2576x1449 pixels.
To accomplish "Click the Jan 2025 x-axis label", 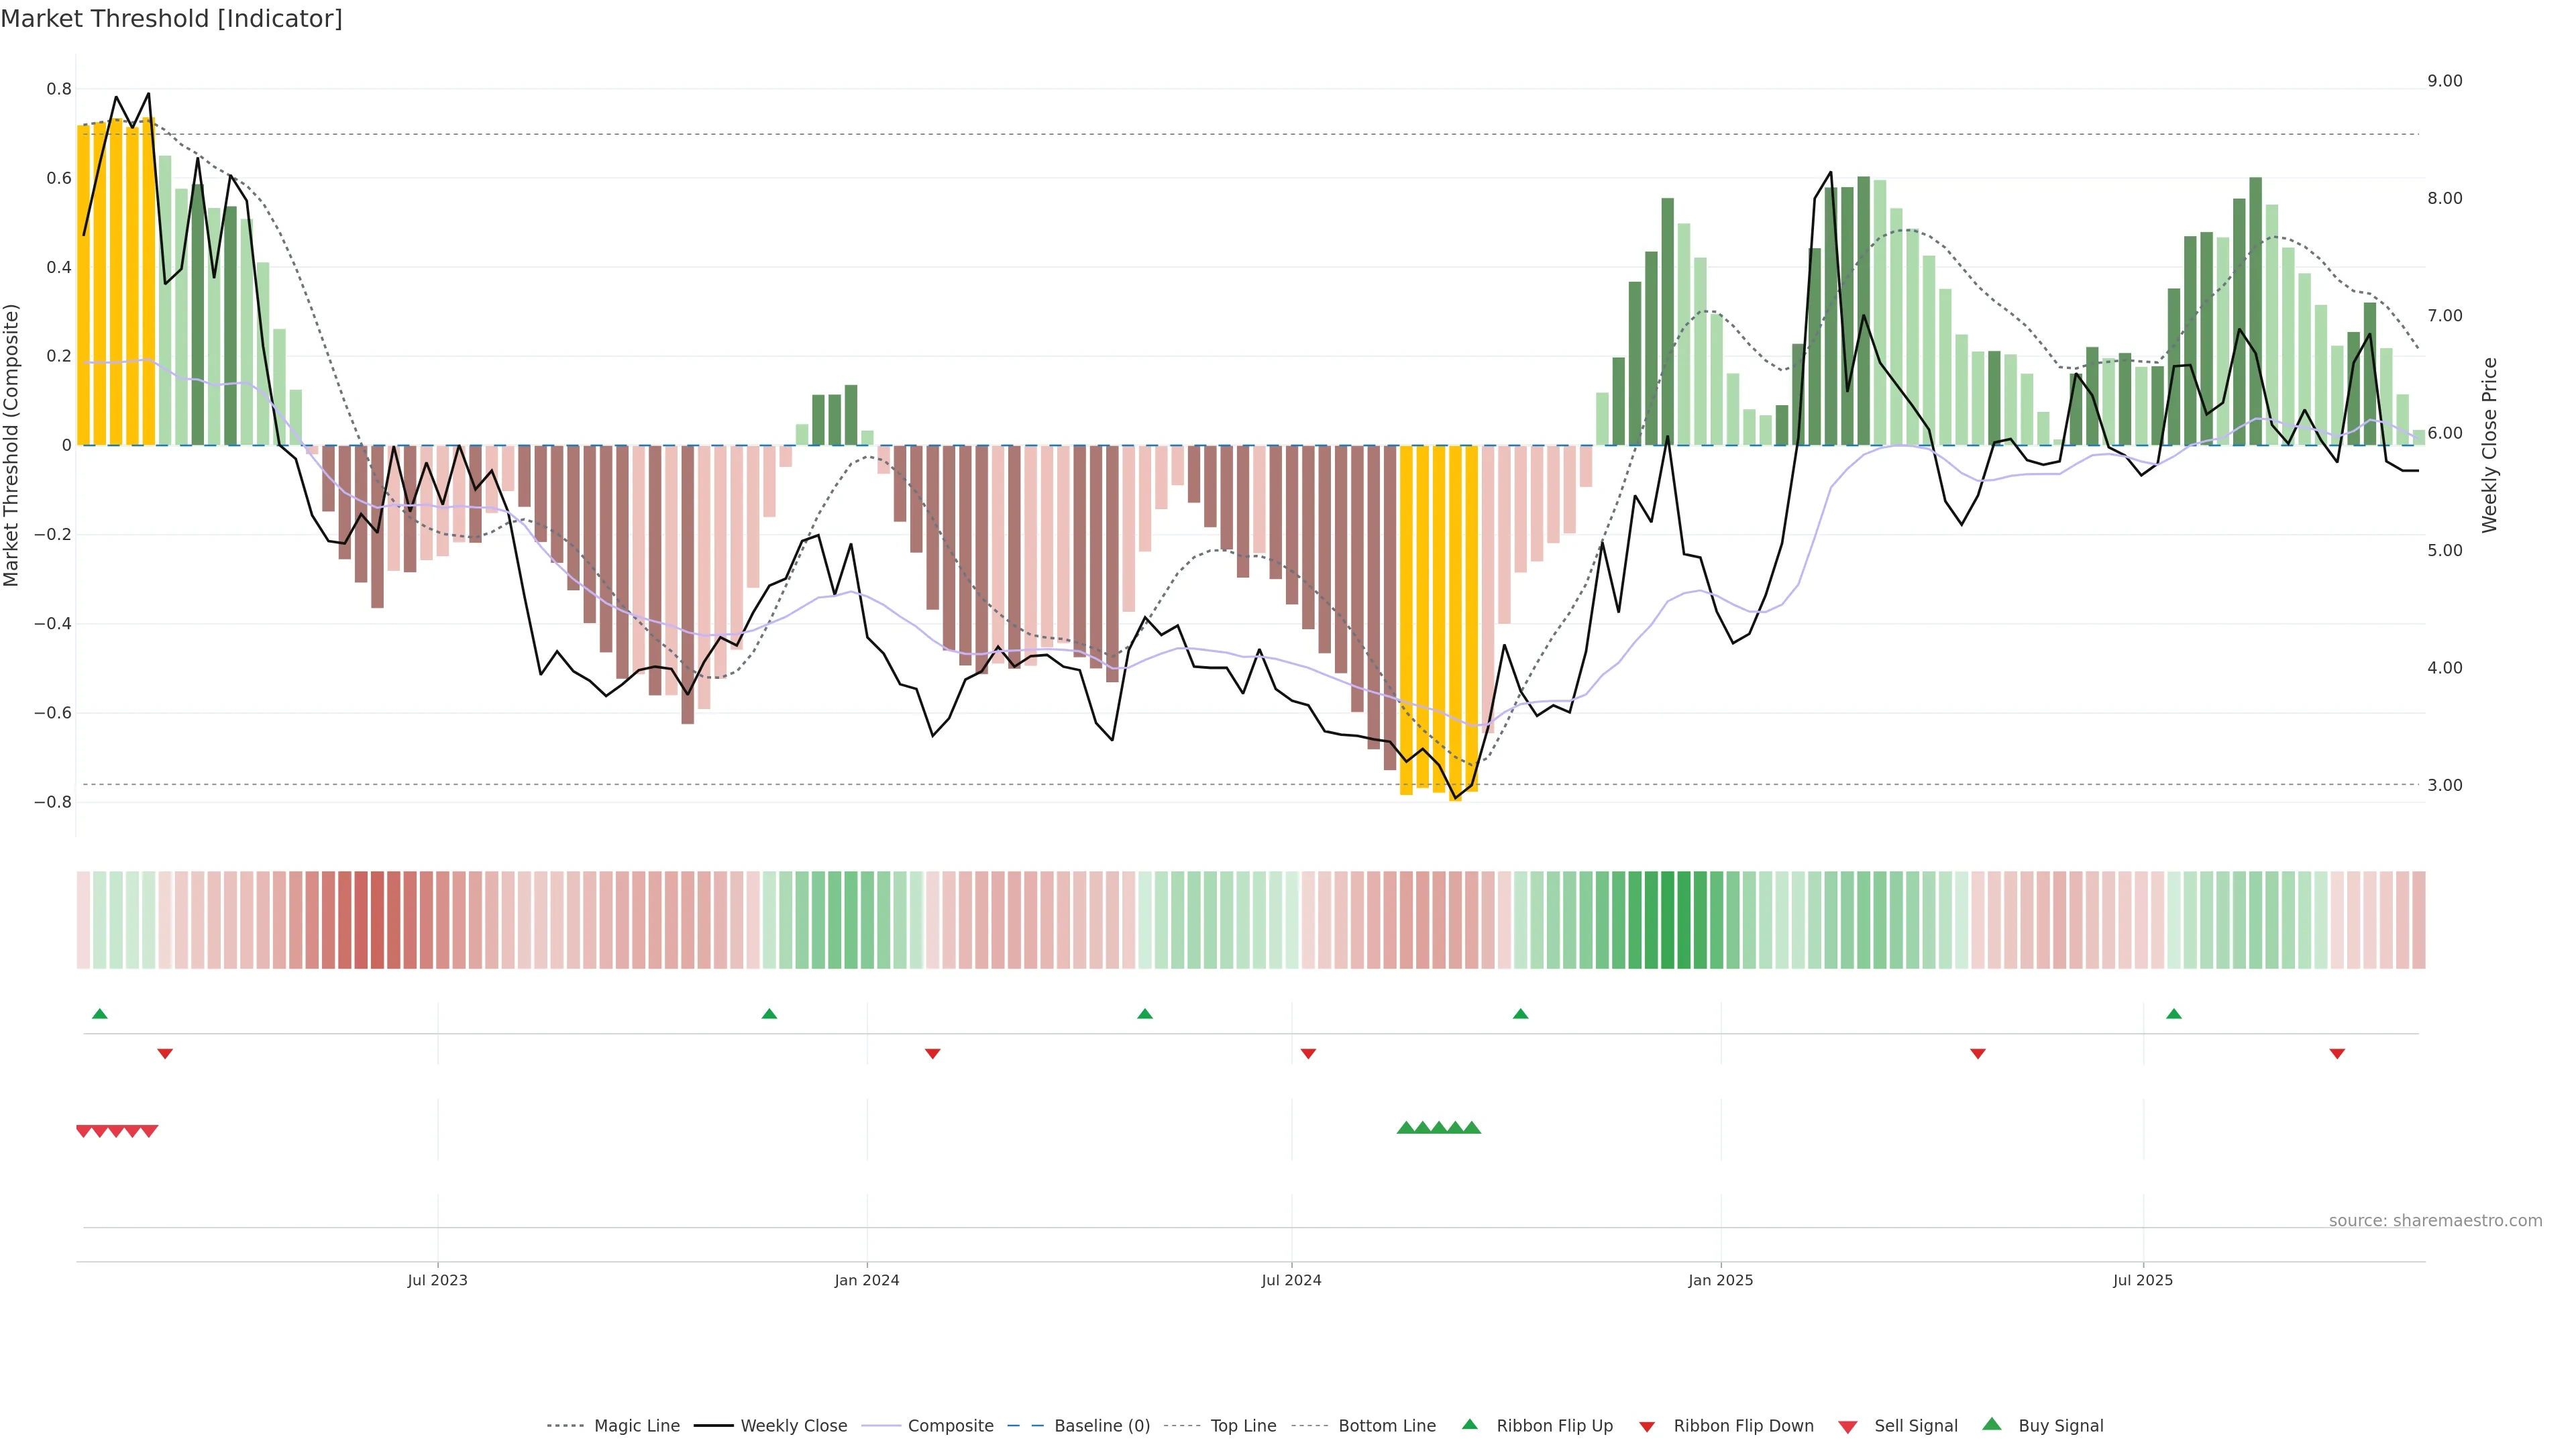I will click(1720, 1280).
